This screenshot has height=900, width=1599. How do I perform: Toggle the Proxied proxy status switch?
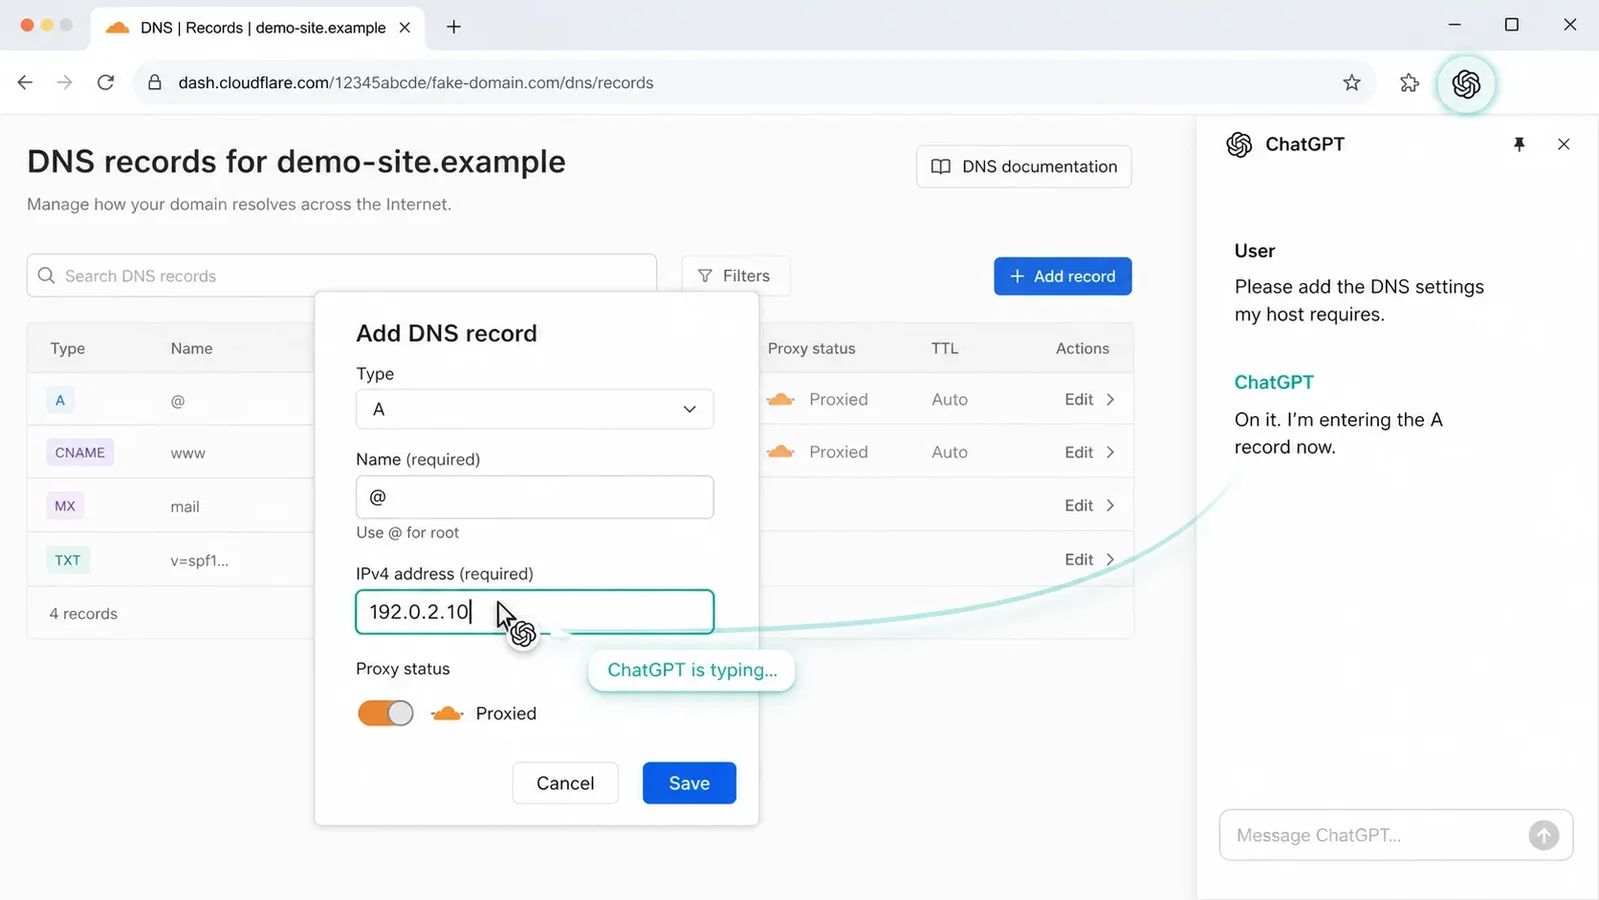pyautogui.click(x=385, y=713)
